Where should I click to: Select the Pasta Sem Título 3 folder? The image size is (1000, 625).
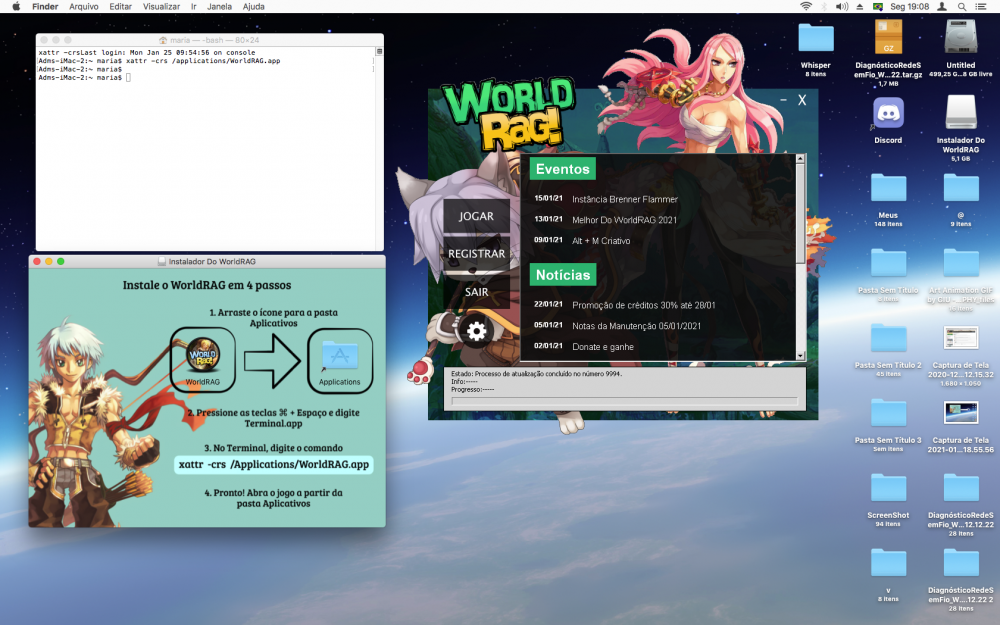tap(888, 413)
